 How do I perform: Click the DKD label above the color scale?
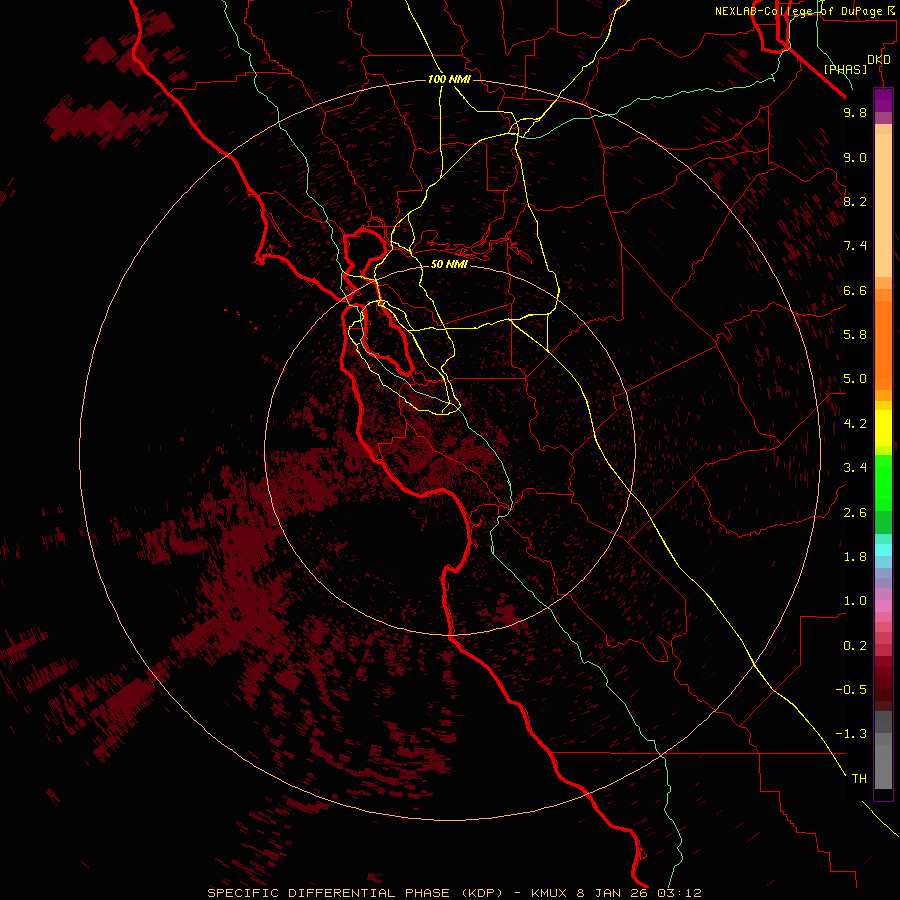pyautogui.click(x=879, y=60)
